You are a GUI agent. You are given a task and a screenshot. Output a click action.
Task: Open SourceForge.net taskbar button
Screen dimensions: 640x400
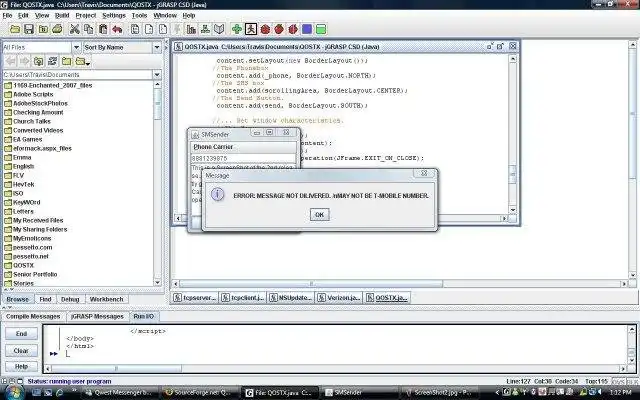pyautogui.click(x=198, y=393)
